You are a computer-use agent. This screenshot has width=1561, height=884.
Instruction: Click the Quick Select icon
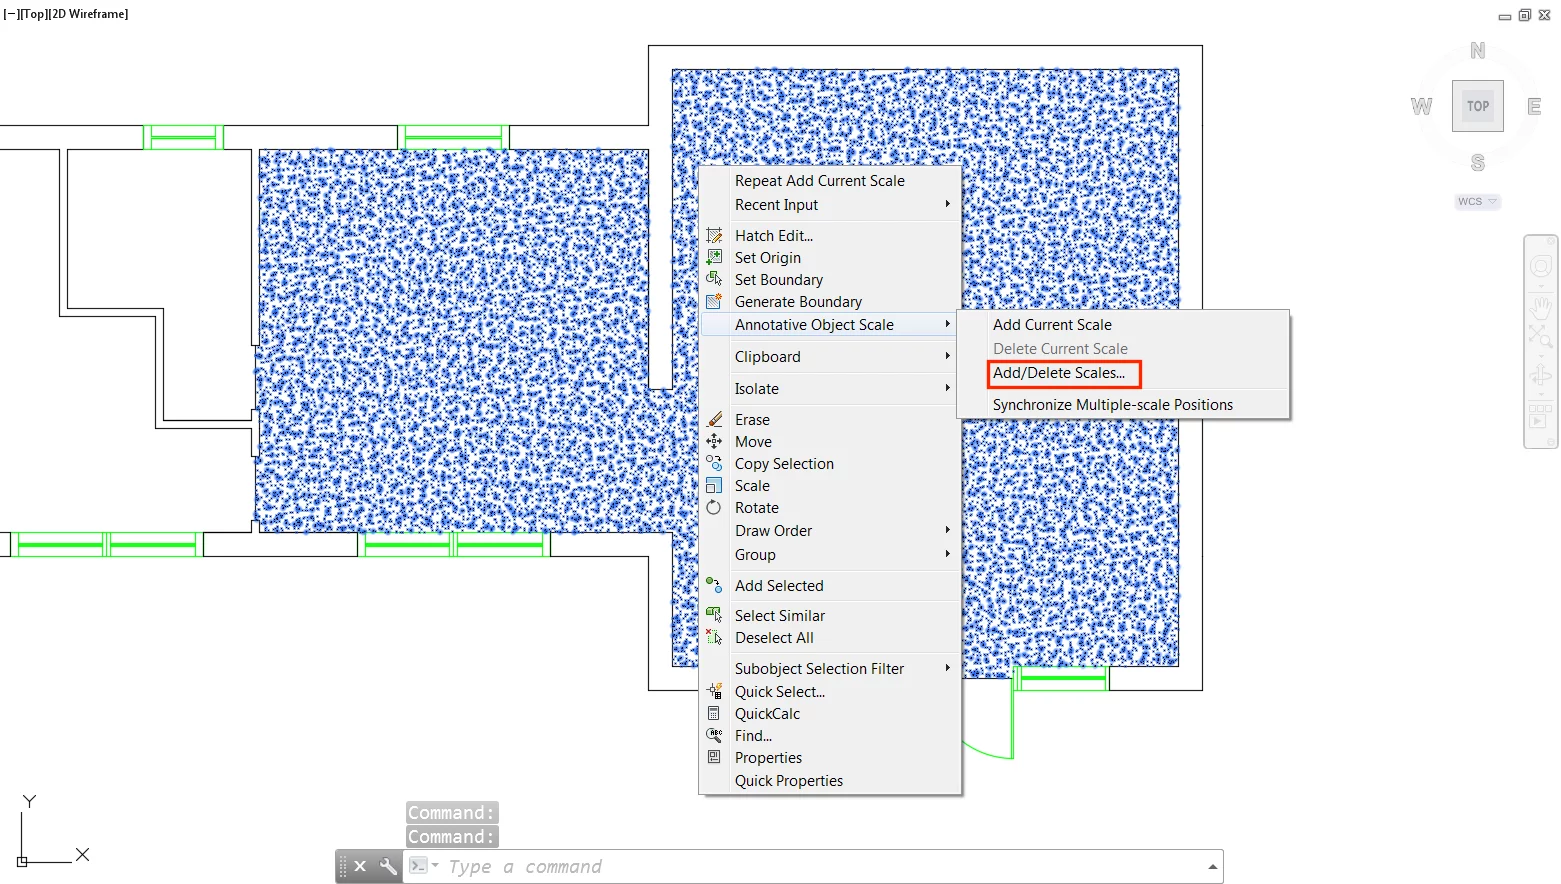(x=714, y=690)
